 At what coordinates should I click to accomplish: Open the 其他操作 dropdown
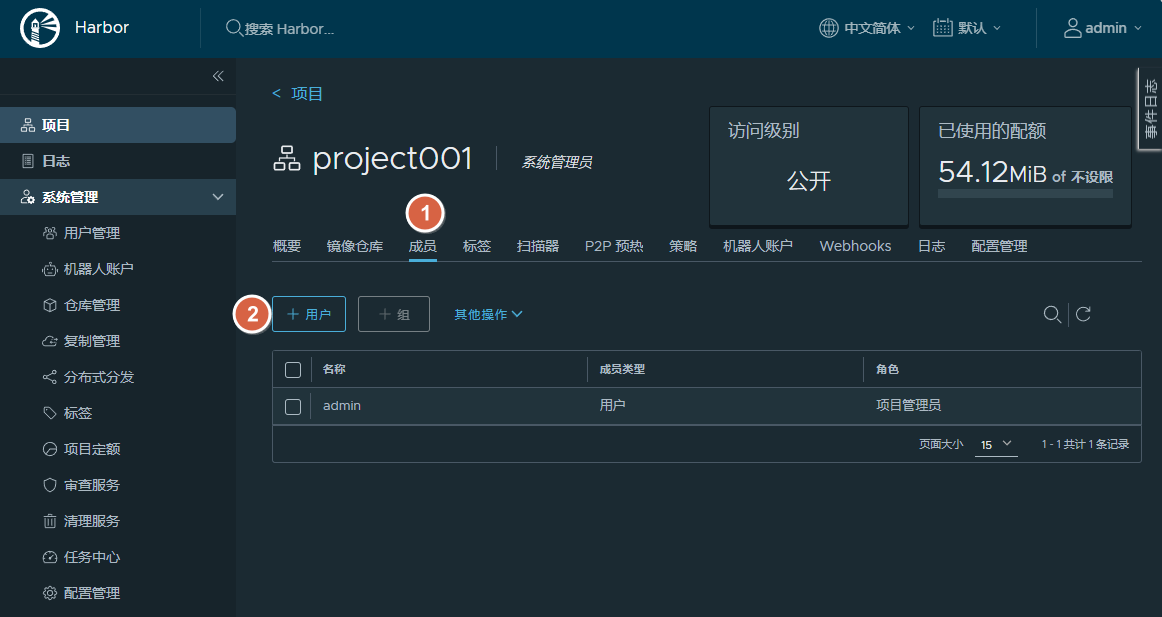(x=488, y=315)
